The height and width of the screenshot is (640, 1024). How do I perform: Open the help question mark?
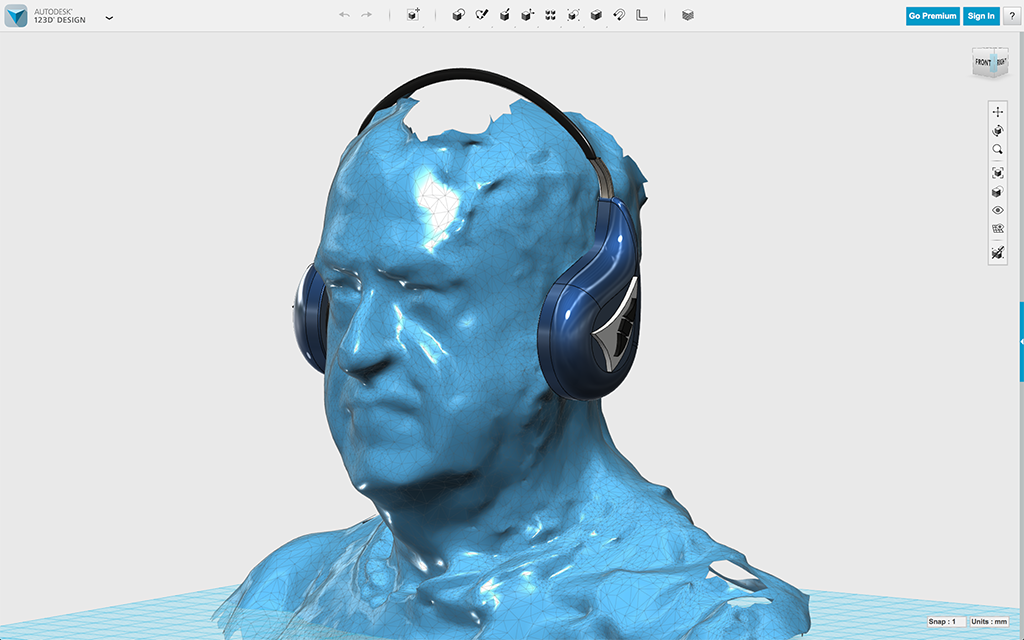click(1012, 16)
